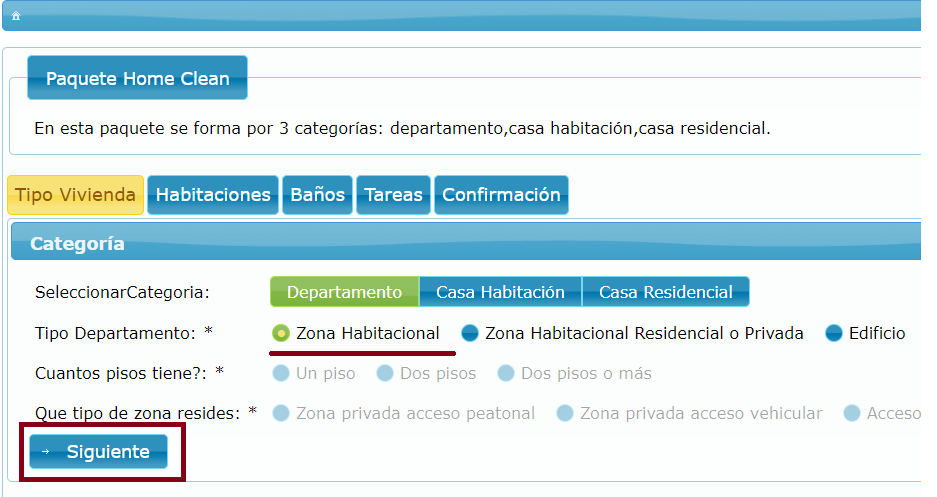Screen dimensions: 937x497
Task: Select Zona privada acceso vehicular
Action: [x=565, y=413]
